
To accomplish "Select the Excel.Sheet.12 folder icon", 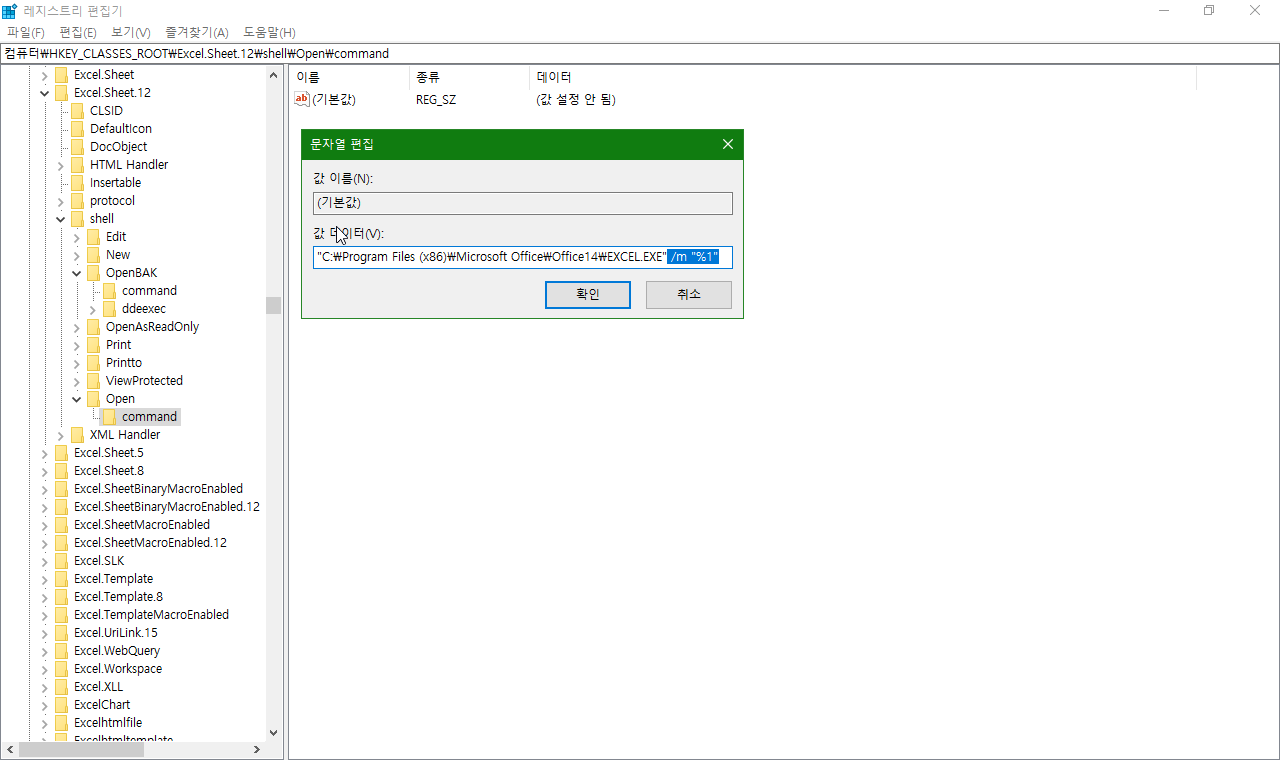I will (x=62, y=93).
